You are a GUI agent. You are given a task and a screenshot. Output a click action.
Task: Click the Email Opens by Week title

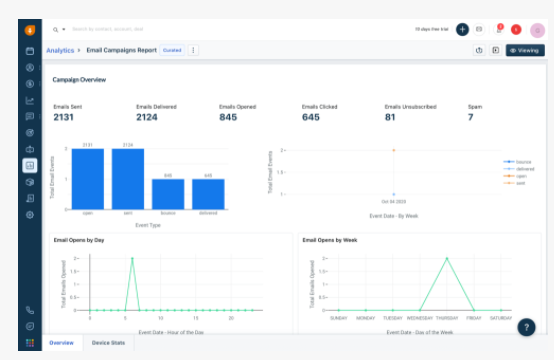(330, 240)
